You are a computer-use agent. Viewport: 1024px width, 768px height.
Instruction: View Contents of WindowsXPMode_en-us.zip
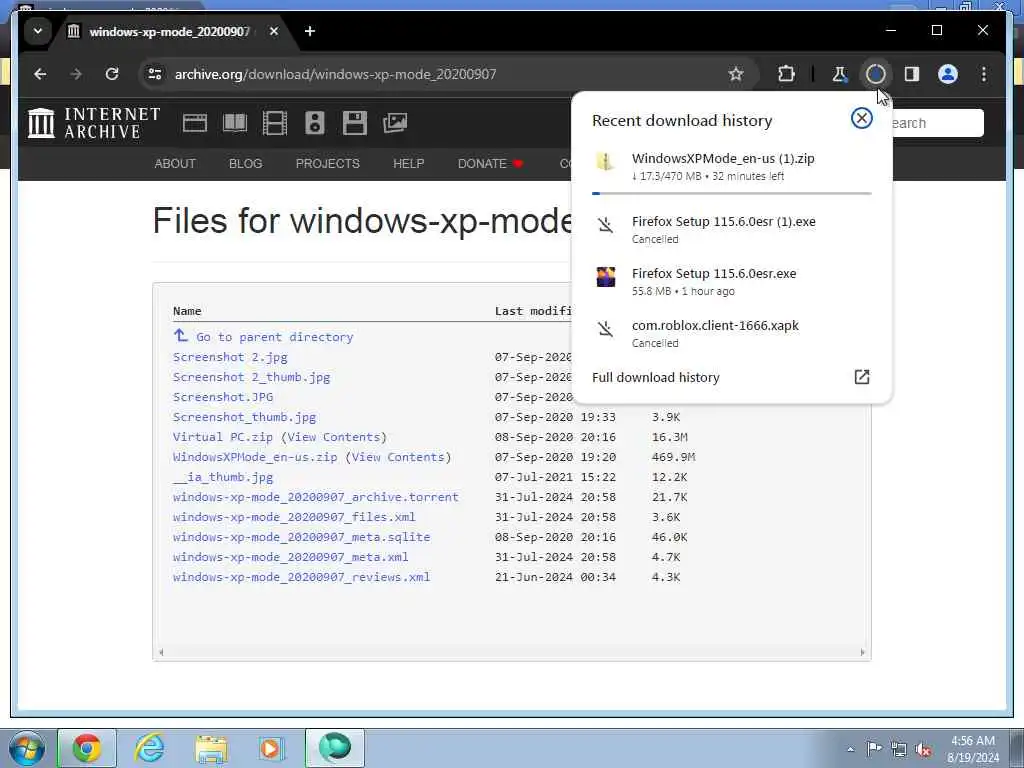[x=398, y=457]
